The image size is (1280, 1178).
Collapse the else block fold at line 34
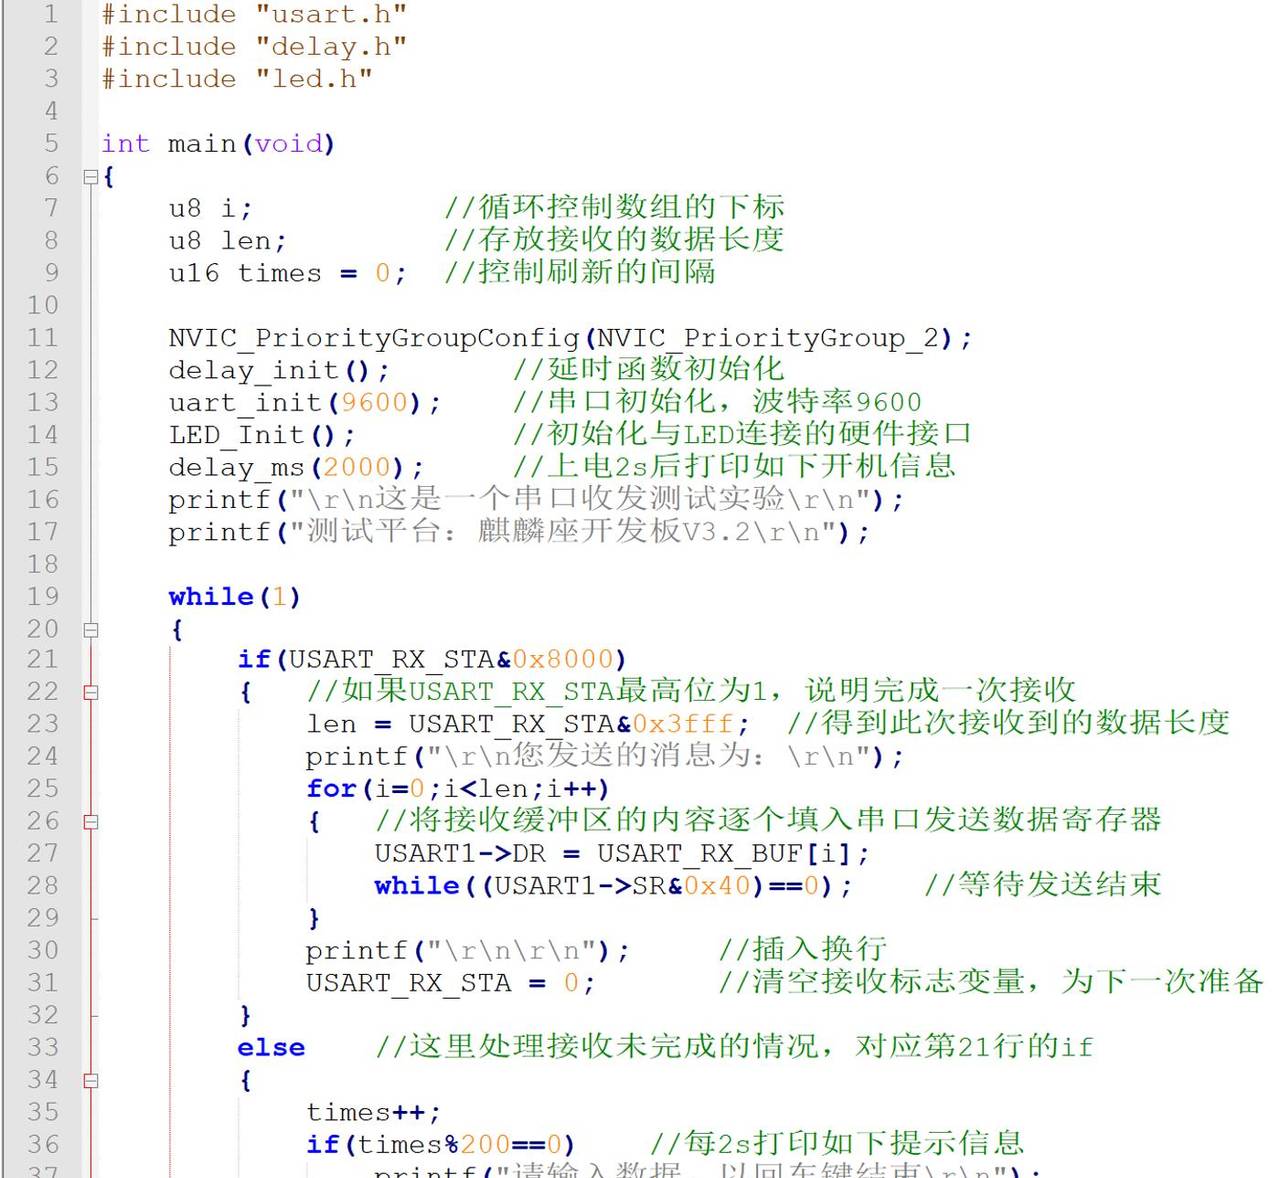tap(91, 1079)
